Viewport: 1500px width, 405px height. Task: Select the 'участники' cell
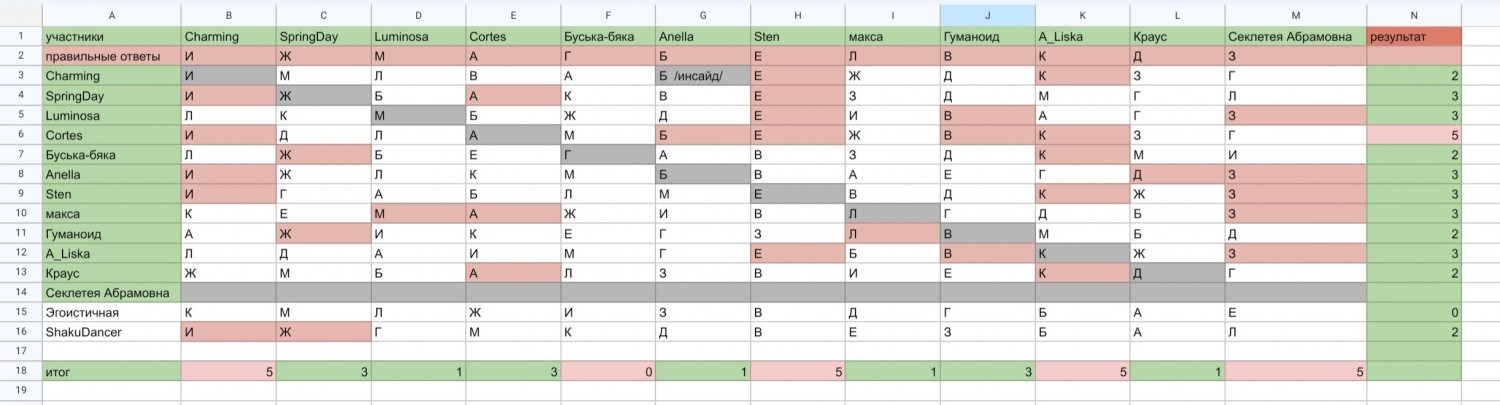[x=111, y=37]
